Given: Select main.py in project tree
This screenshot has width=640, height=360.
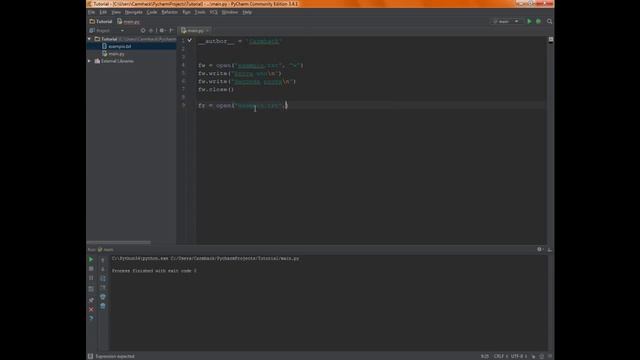Looking at the screenshot, I should click(x=116, y=53).
